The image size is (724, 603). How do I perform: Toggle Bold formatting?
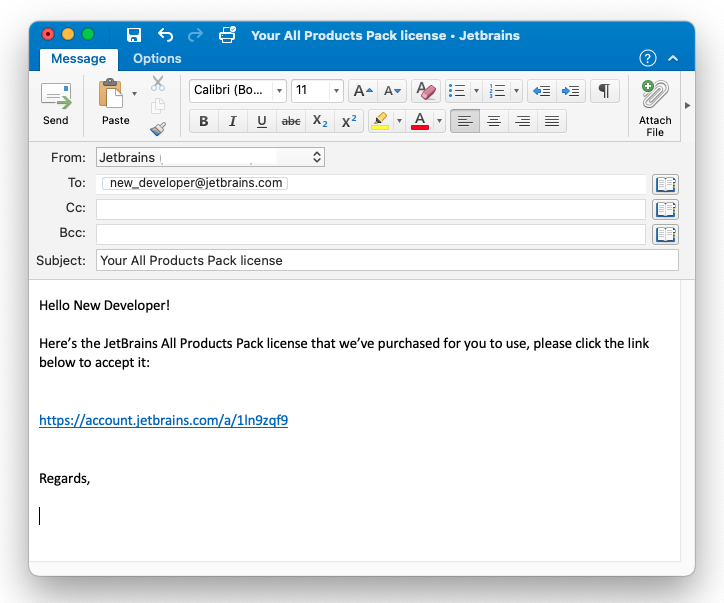click(x=204, y=121)
